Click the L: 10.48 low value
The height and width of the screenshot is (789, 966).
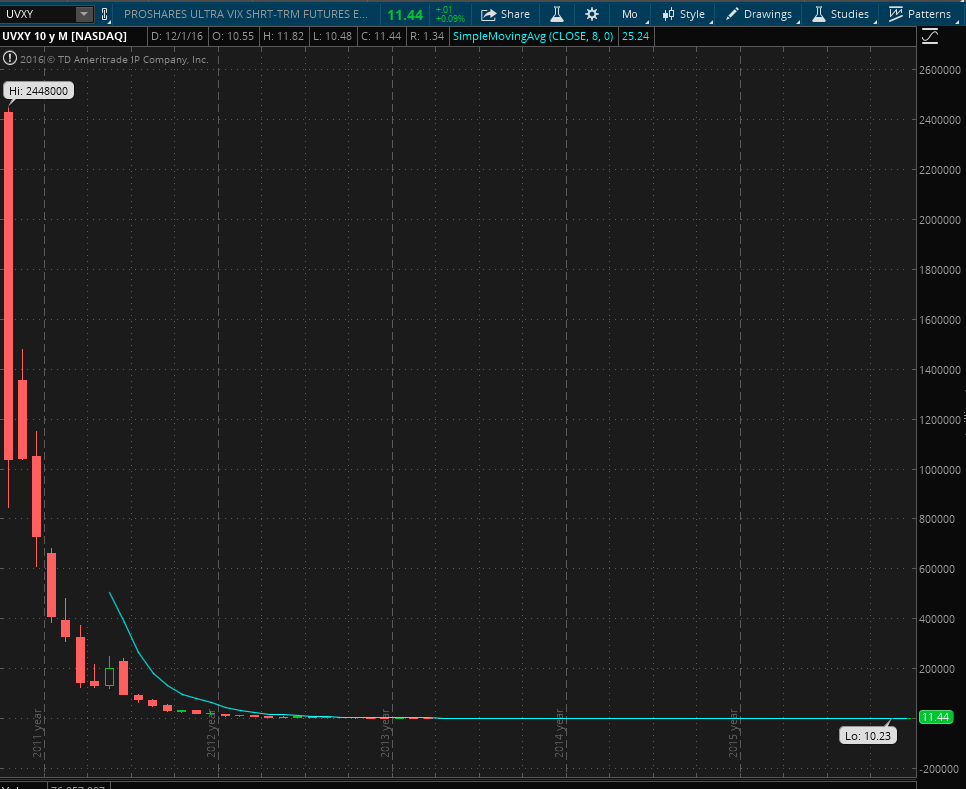(x=333, y=36)
